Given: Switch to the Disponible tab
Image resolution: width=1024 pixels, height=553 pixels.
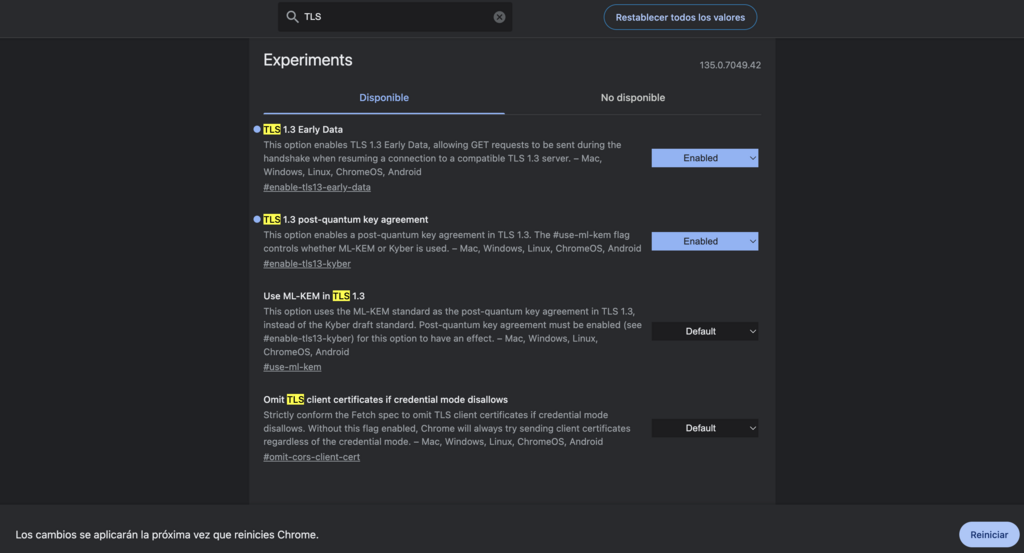Looking at the screenshot, I should 384,98.
